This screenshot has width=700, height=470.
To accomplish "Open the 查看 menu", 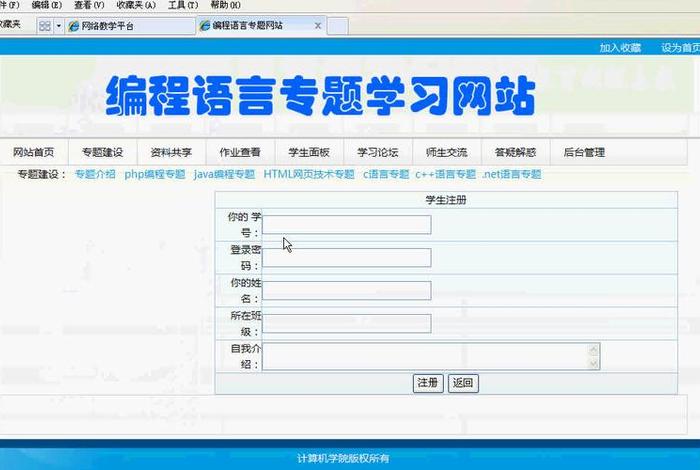I will point(89,5).
